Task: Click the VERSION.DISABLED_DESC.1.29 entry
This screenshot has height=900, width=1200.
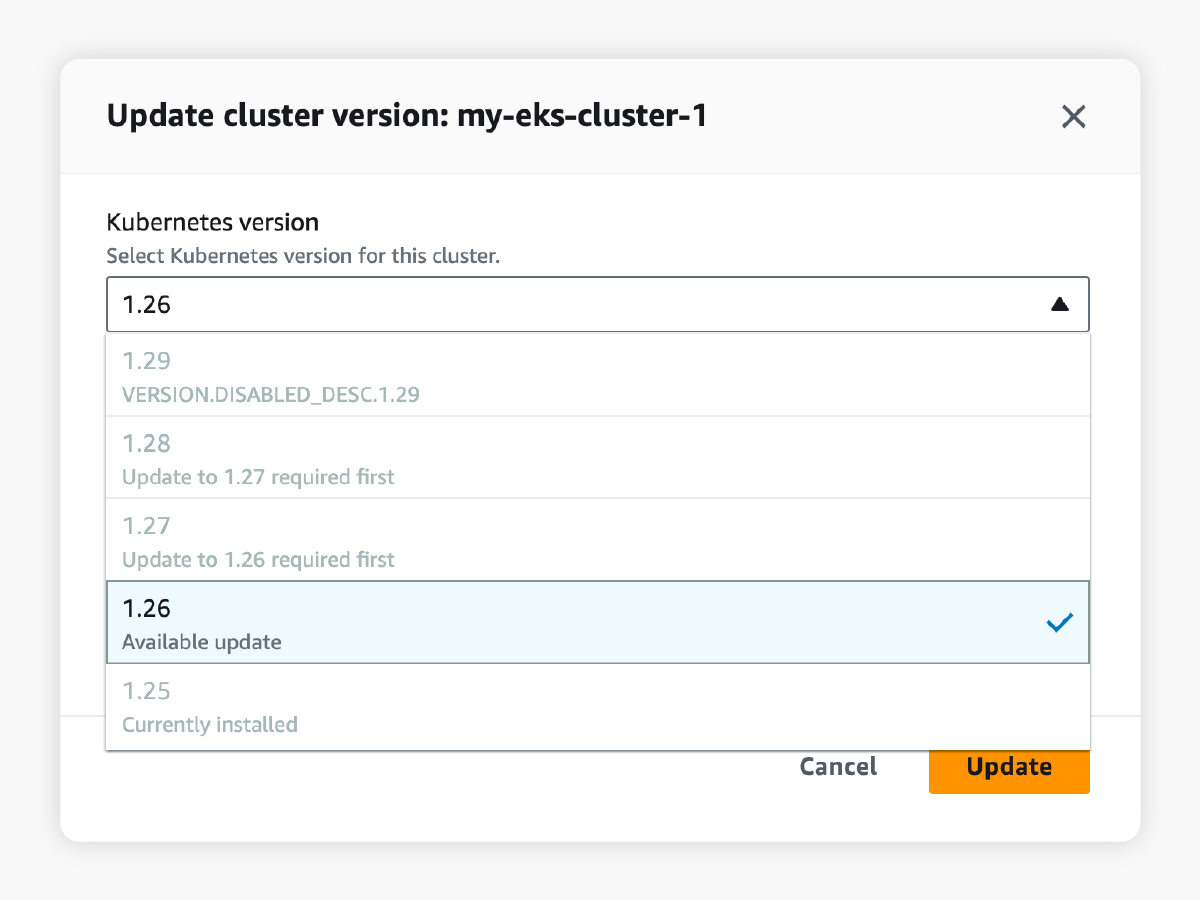Action: pyautogui.click(x=270, y=394)
